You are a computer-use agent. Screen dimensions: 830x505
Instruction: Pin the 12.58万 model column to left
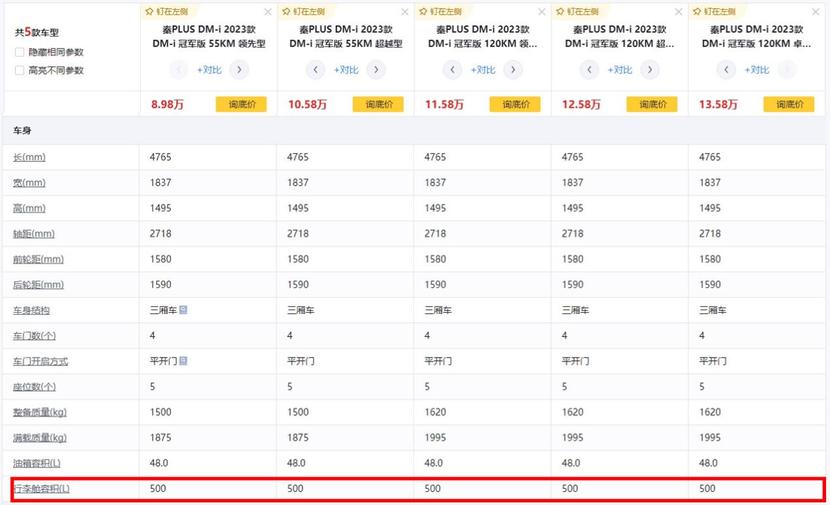click(x=578, y=11)
